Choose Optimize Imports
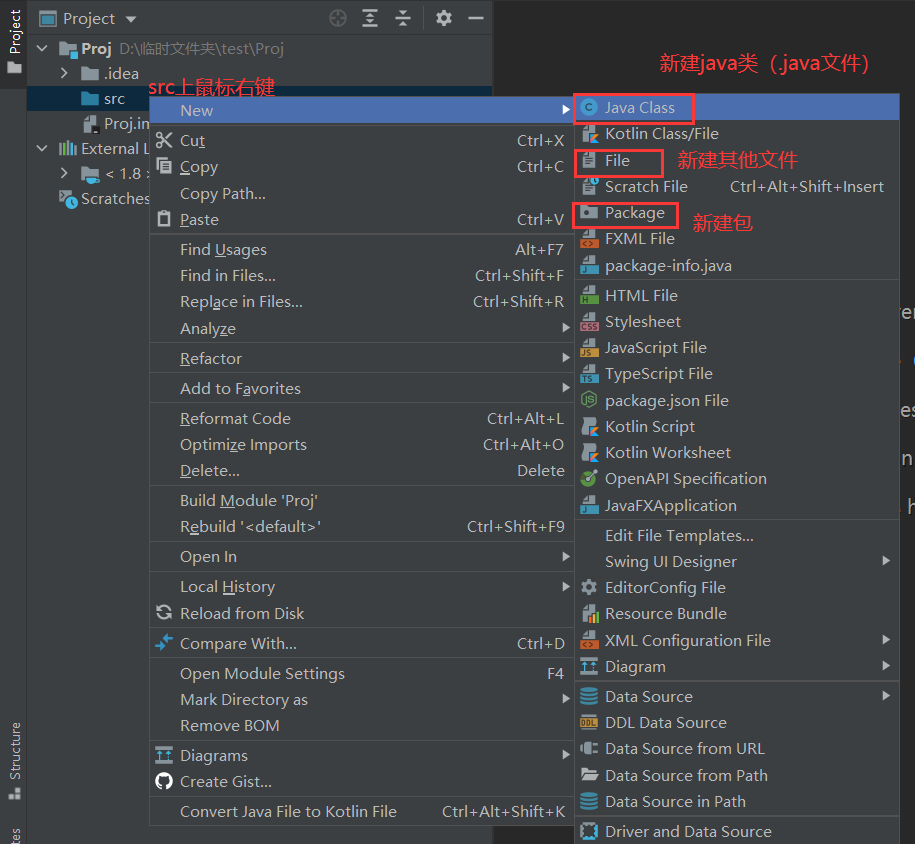The width and height of the screenshot is (915, 844). pyautogui.click(x=362, y=445)
